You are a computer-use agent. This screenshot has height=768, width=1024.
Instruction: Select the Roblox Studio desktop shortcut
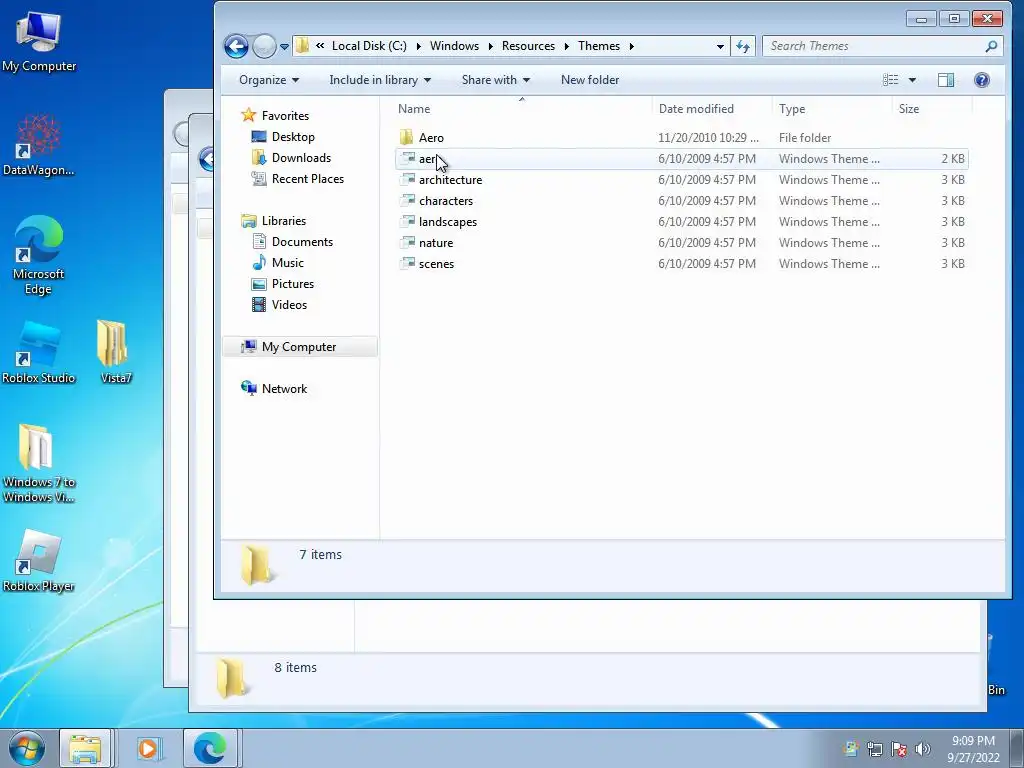tap(39, 353)
